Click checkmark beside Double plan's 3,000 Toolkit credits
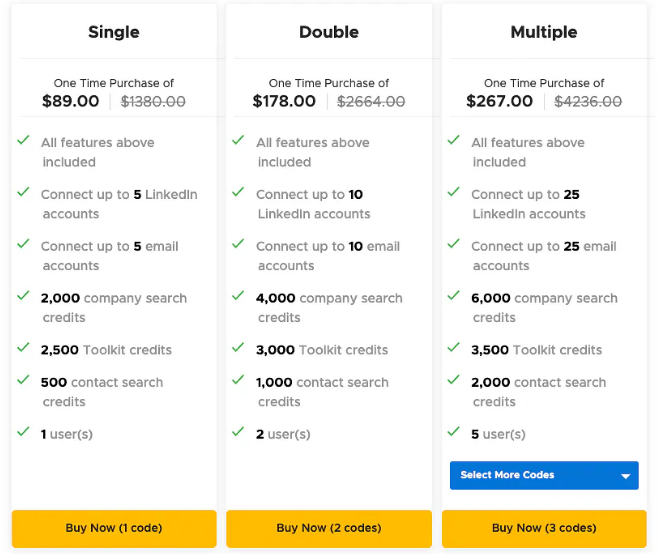This screenshot has height=554, width=658. (238, 348)
